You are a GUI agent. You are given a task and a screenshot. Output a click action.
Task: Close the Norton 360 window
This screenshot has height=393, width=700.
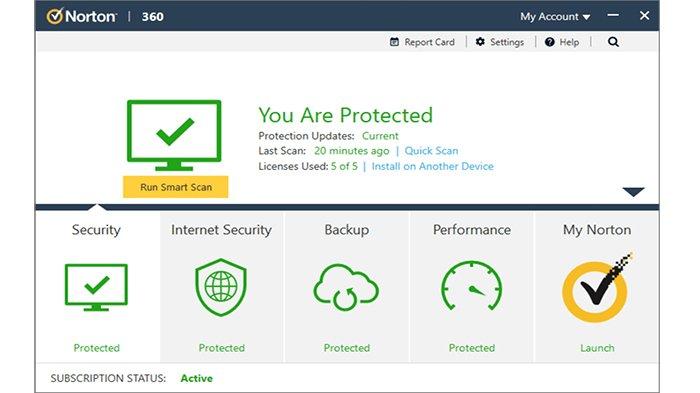(644, 16)
